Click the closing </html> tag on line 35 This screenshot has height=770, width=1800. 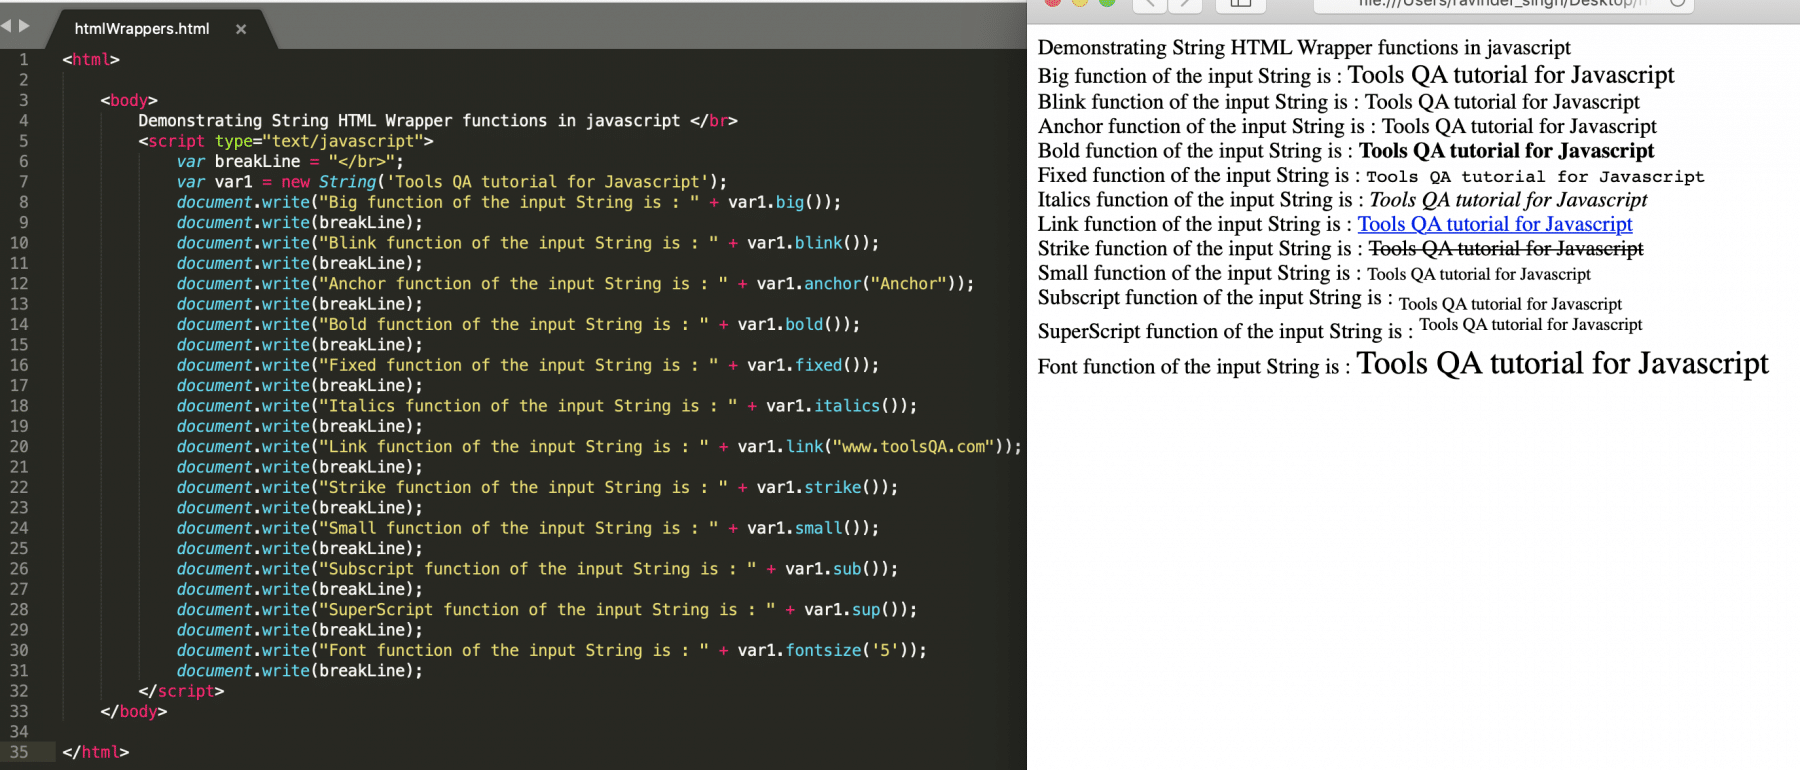pos(96,752)
